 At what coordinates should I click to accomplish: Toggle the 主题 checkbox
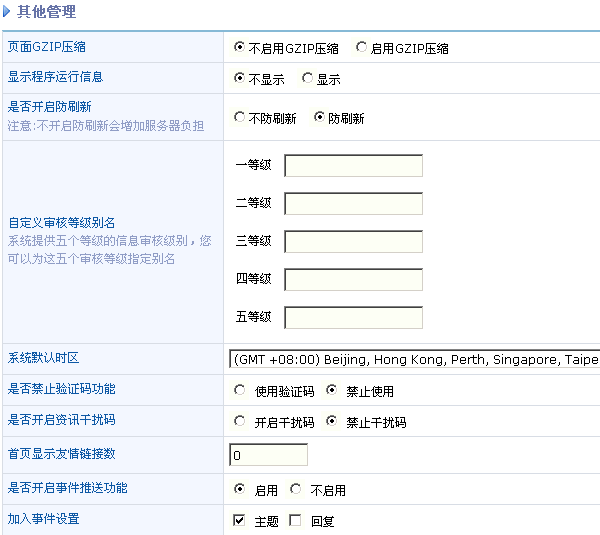[x=239, y=520]
